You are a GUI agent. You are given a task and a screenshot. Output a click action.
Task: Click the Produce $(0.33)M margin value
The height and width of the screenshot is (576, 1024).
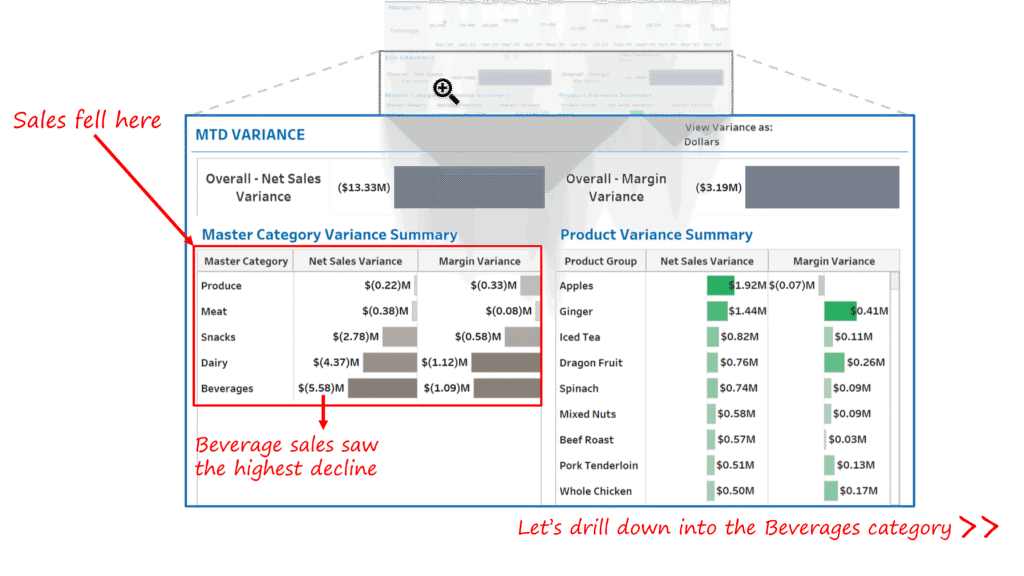coord(493,285)
